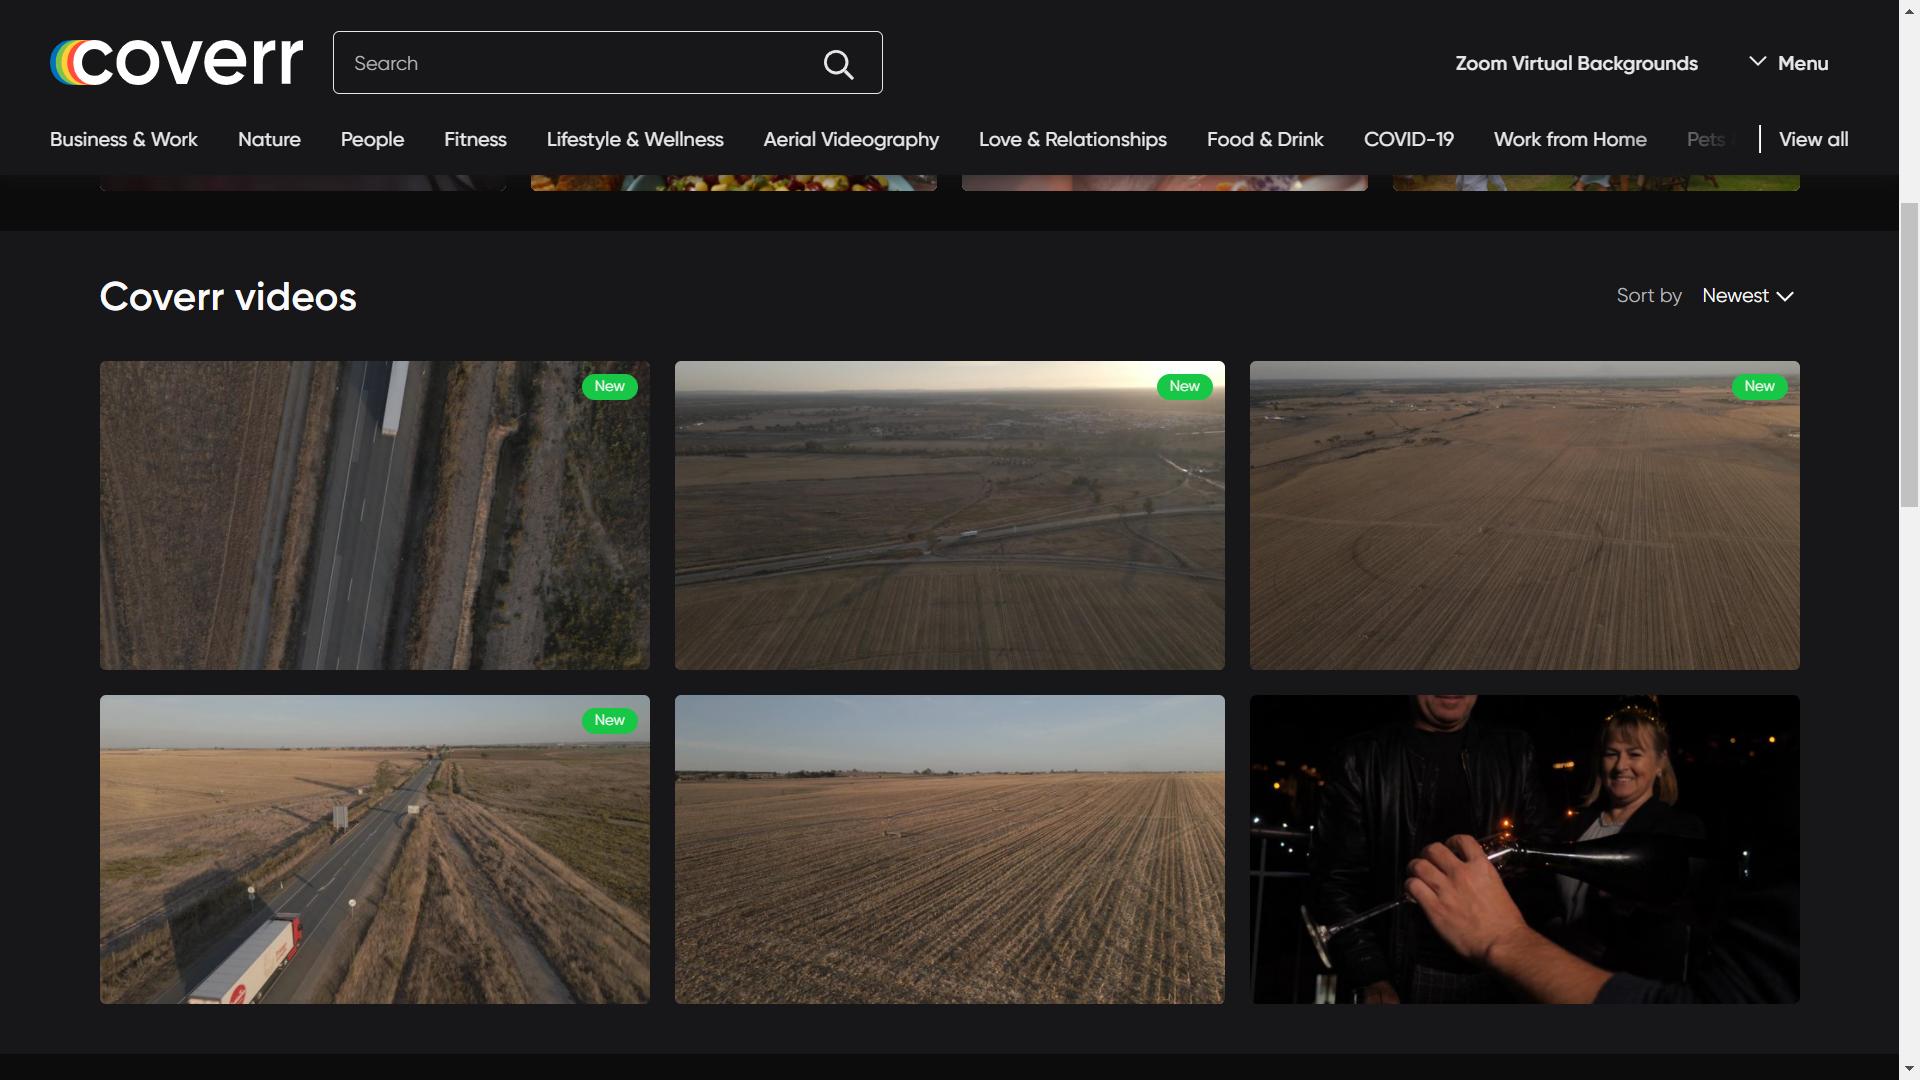Open the champagne pouring night video
The width and height of the screenshot is (1920, 1080).
point(1524,849)
